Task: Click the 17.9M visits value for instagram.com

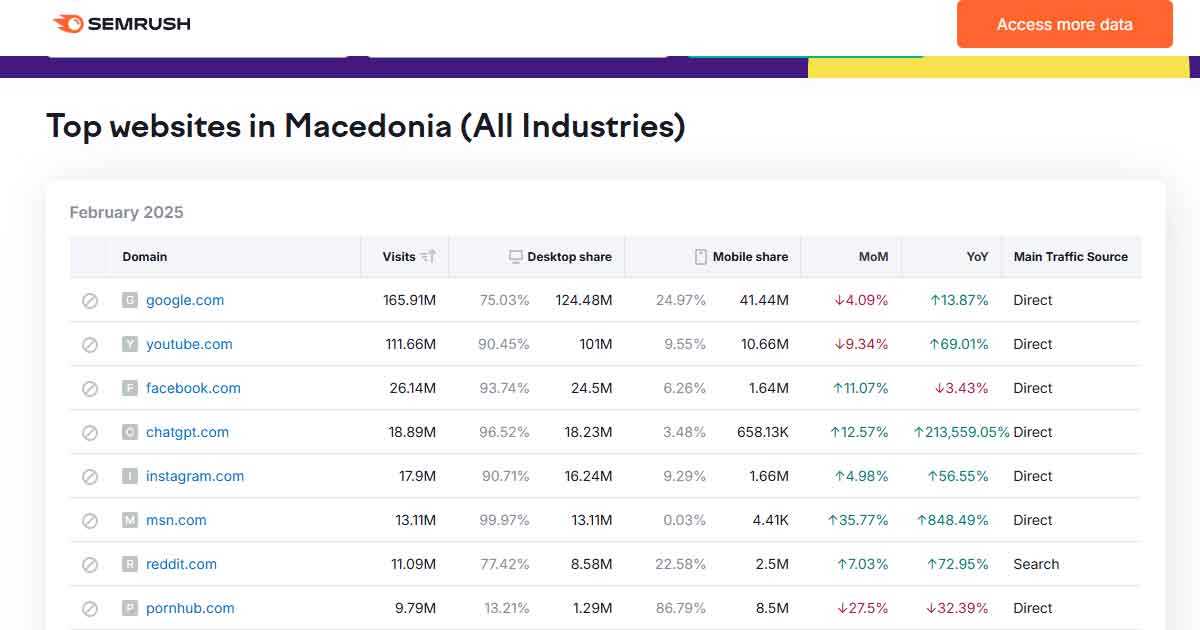Action: 418,476
